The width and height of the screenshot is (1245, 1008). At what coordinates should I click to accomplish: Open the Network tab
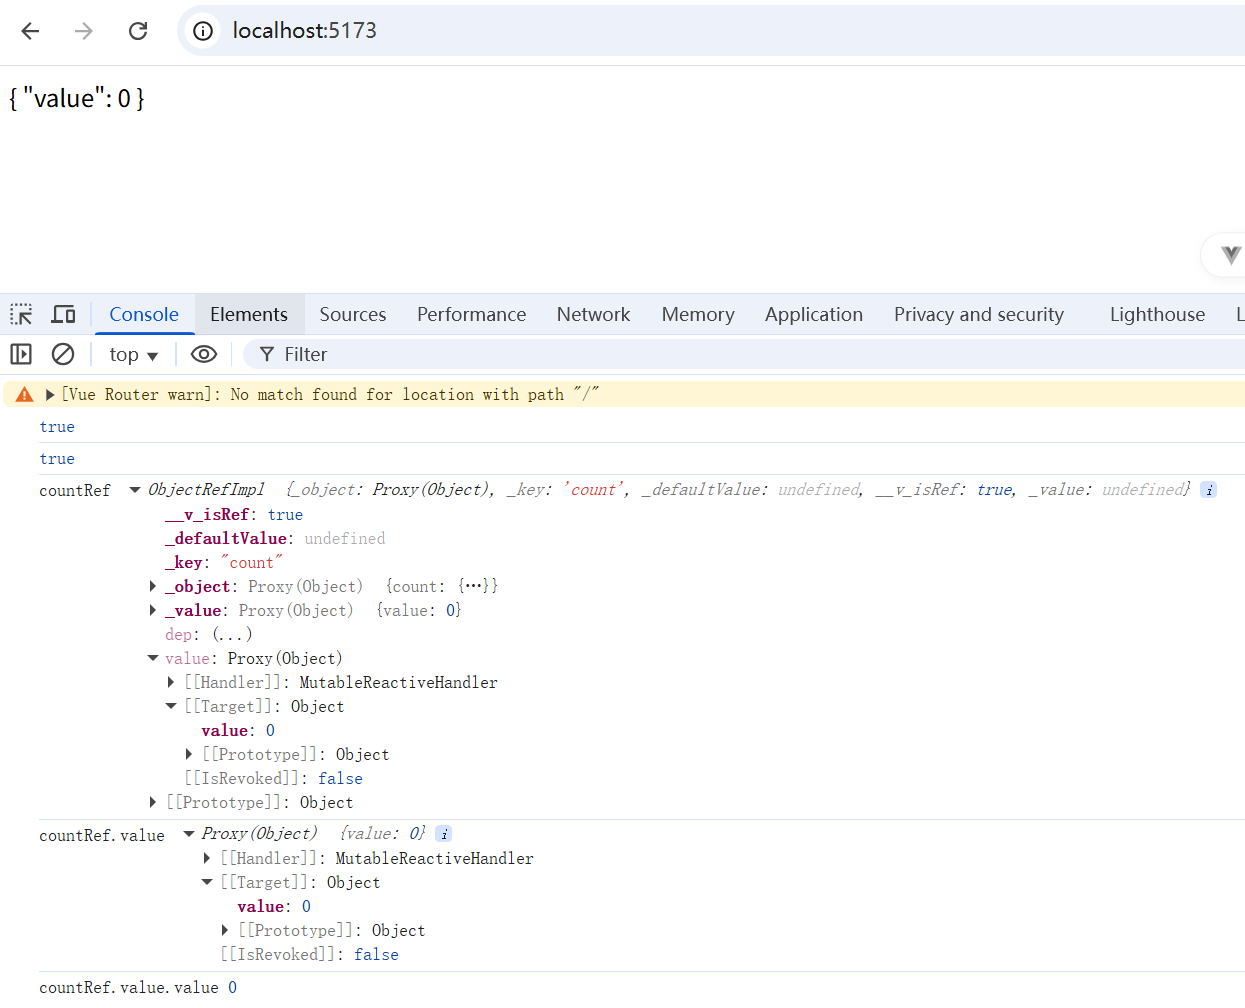(593, 314)
